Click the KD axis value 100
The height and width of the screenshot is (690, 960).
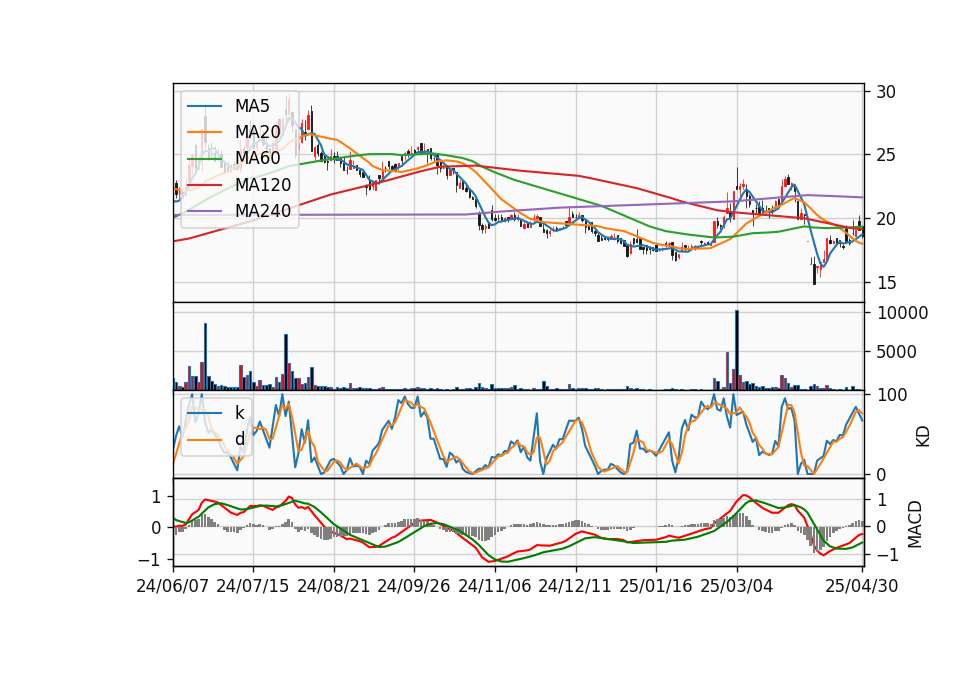[x=892, y=395]
